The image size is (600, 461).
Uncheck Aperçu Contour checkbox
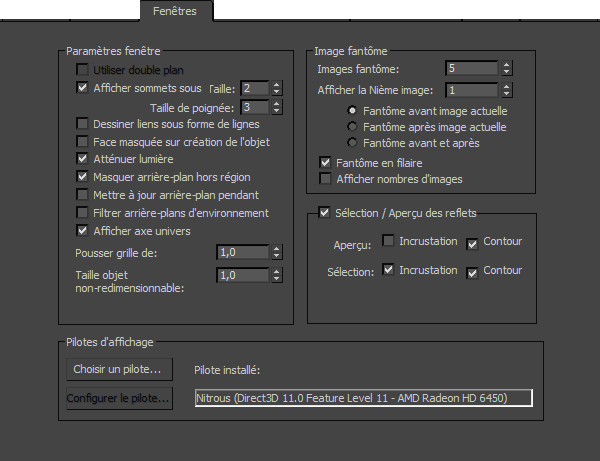pyautogui.click(x=472, y=244)
